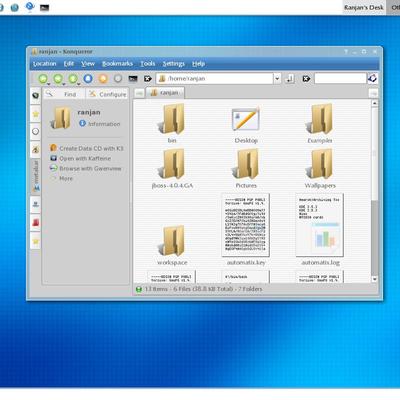This screenshot has width=400, height=400.
Task: Open the Edit menu
Action: [x=69, y=64]
